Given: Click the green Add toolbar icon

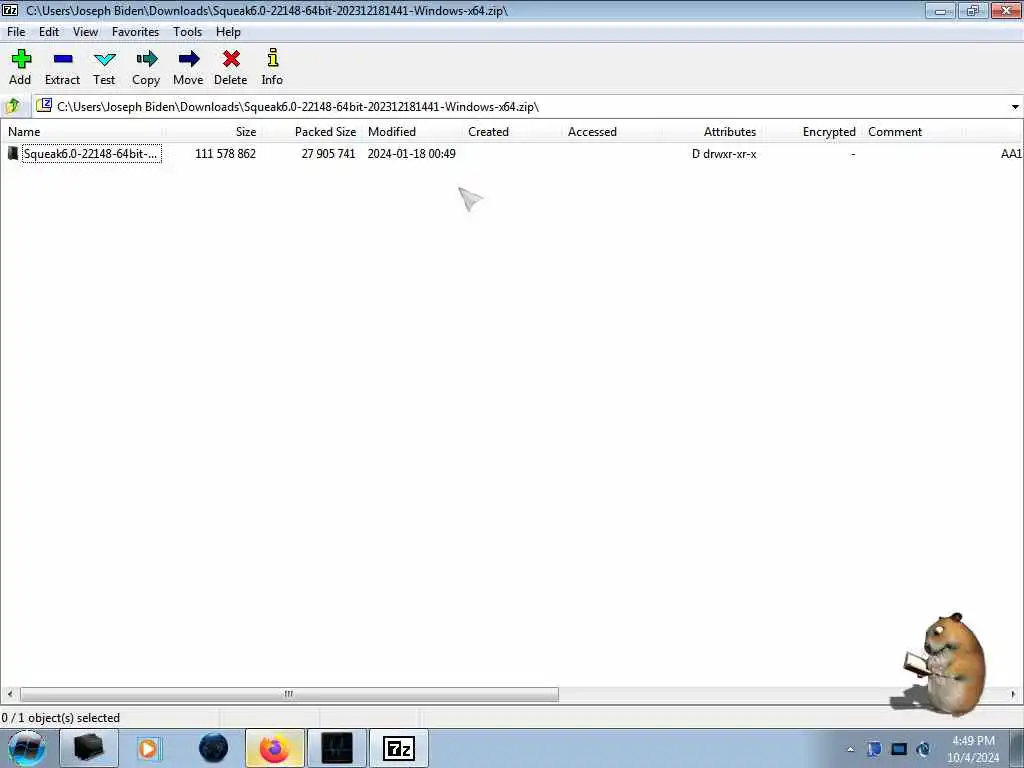Looking at the screenshot, I should [21, 59].
